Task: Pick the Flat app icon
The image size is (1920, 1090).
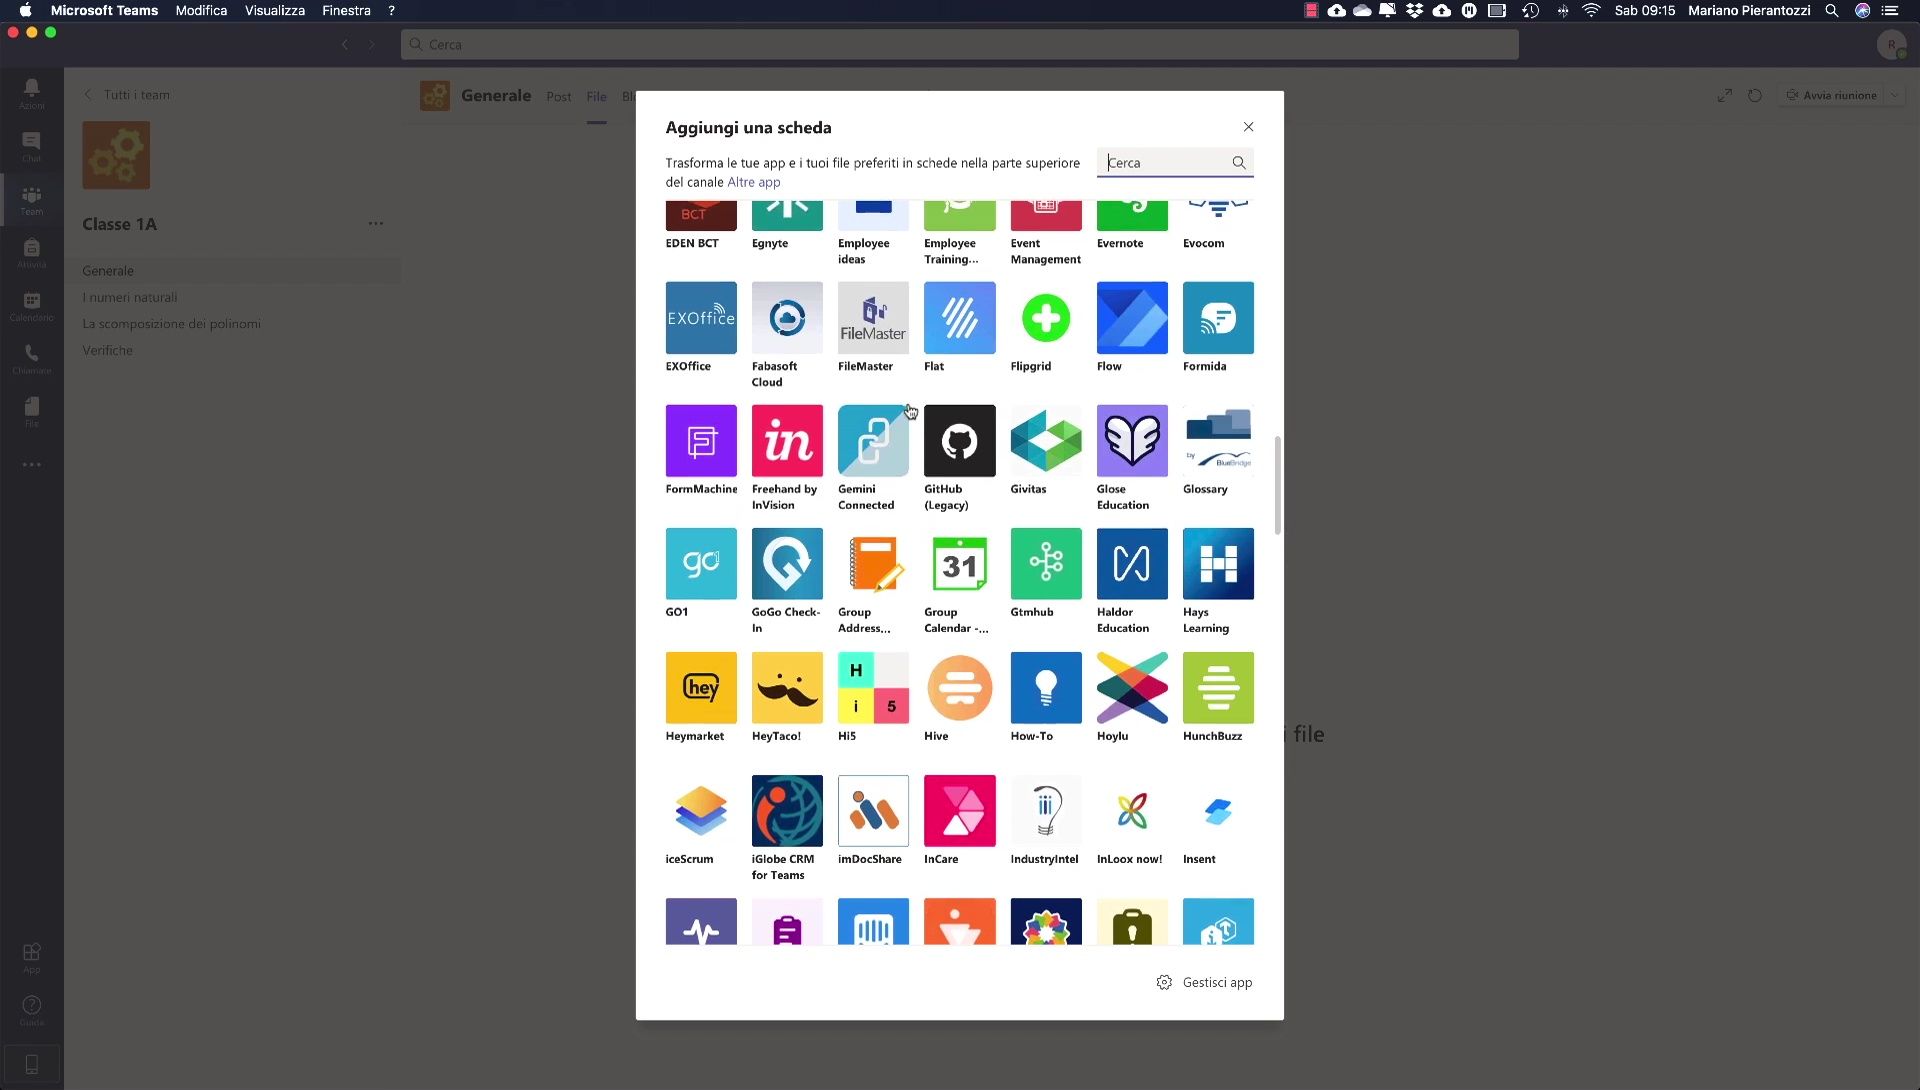Action: (x=959, y=318)
